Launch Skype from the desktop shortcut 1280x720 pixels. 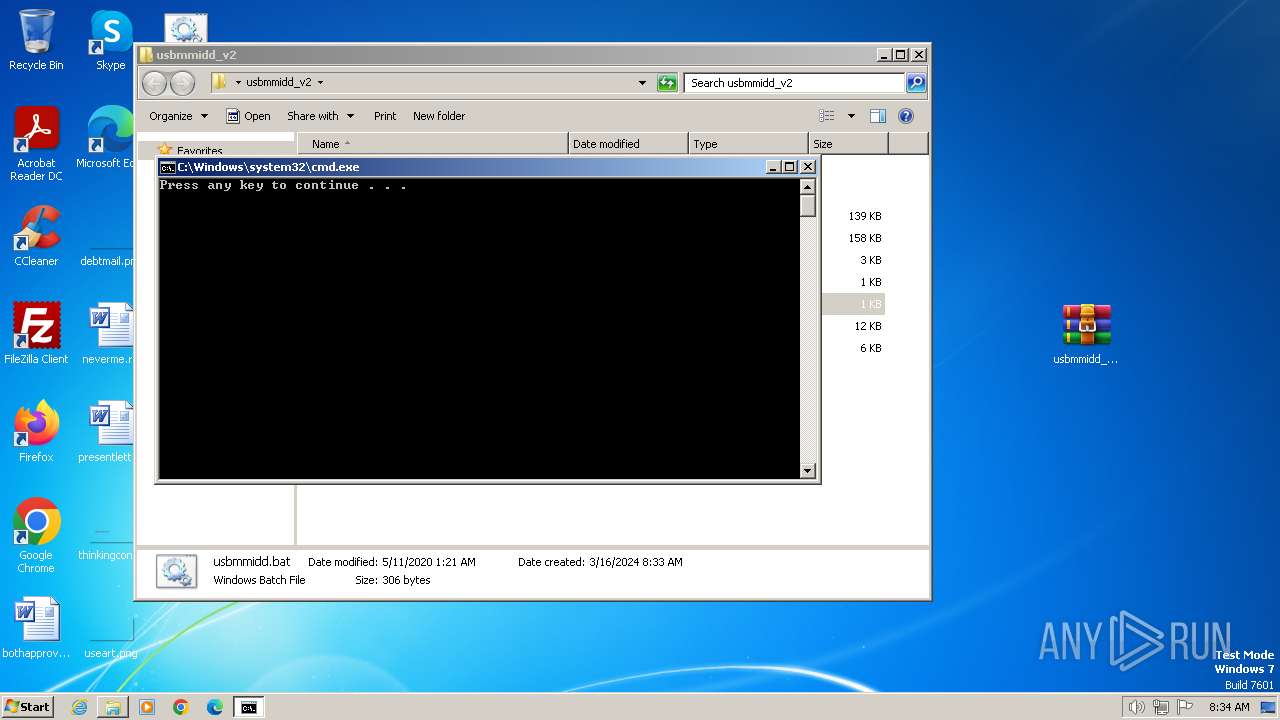click(110, 40)
